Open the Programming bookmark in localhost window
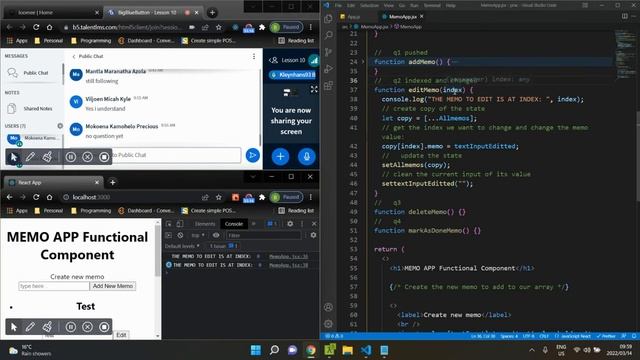Image resolution: width=640 pixels, height=360 pixels. (91, 211)
